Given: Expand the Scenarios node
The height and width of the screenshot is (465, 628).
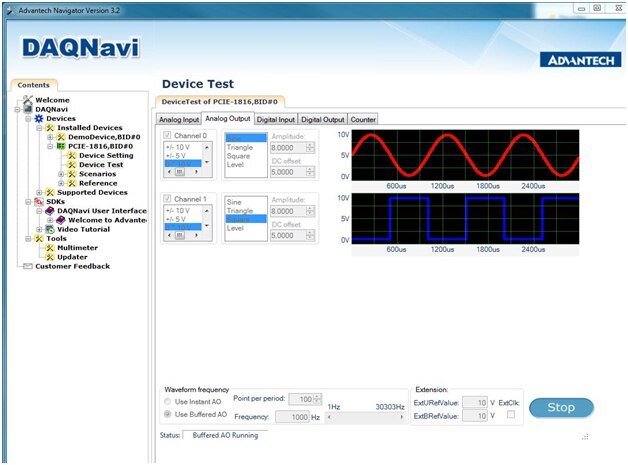Looking at the screenshot, I should pos(61,174).
